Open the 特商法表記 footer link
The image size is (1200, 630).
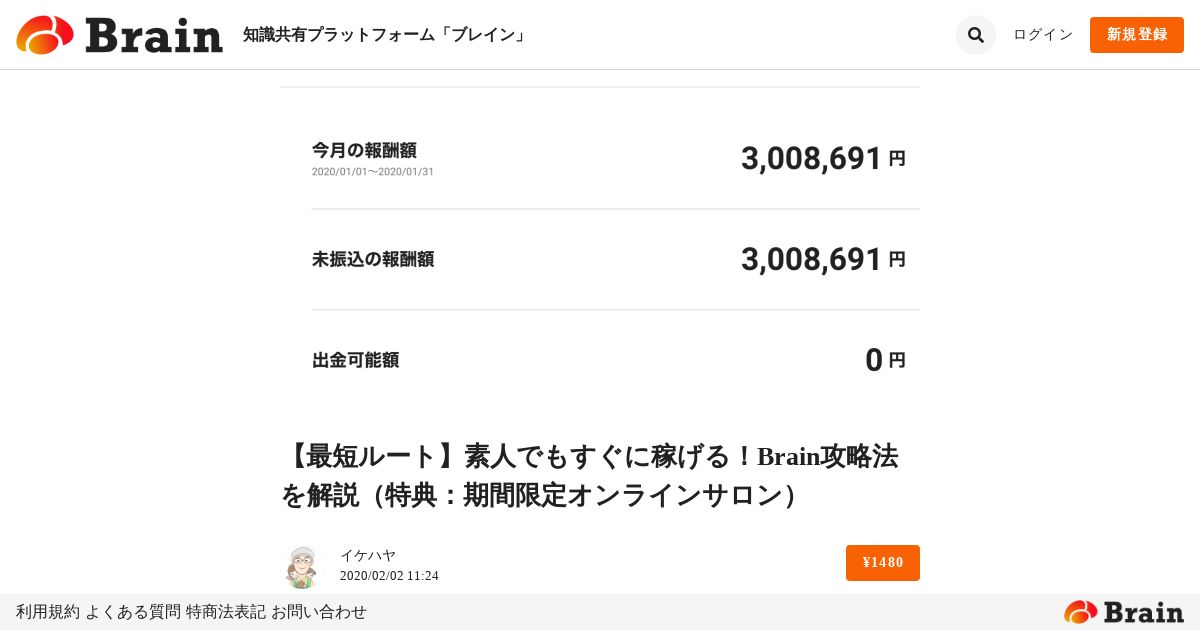[225, 612]
